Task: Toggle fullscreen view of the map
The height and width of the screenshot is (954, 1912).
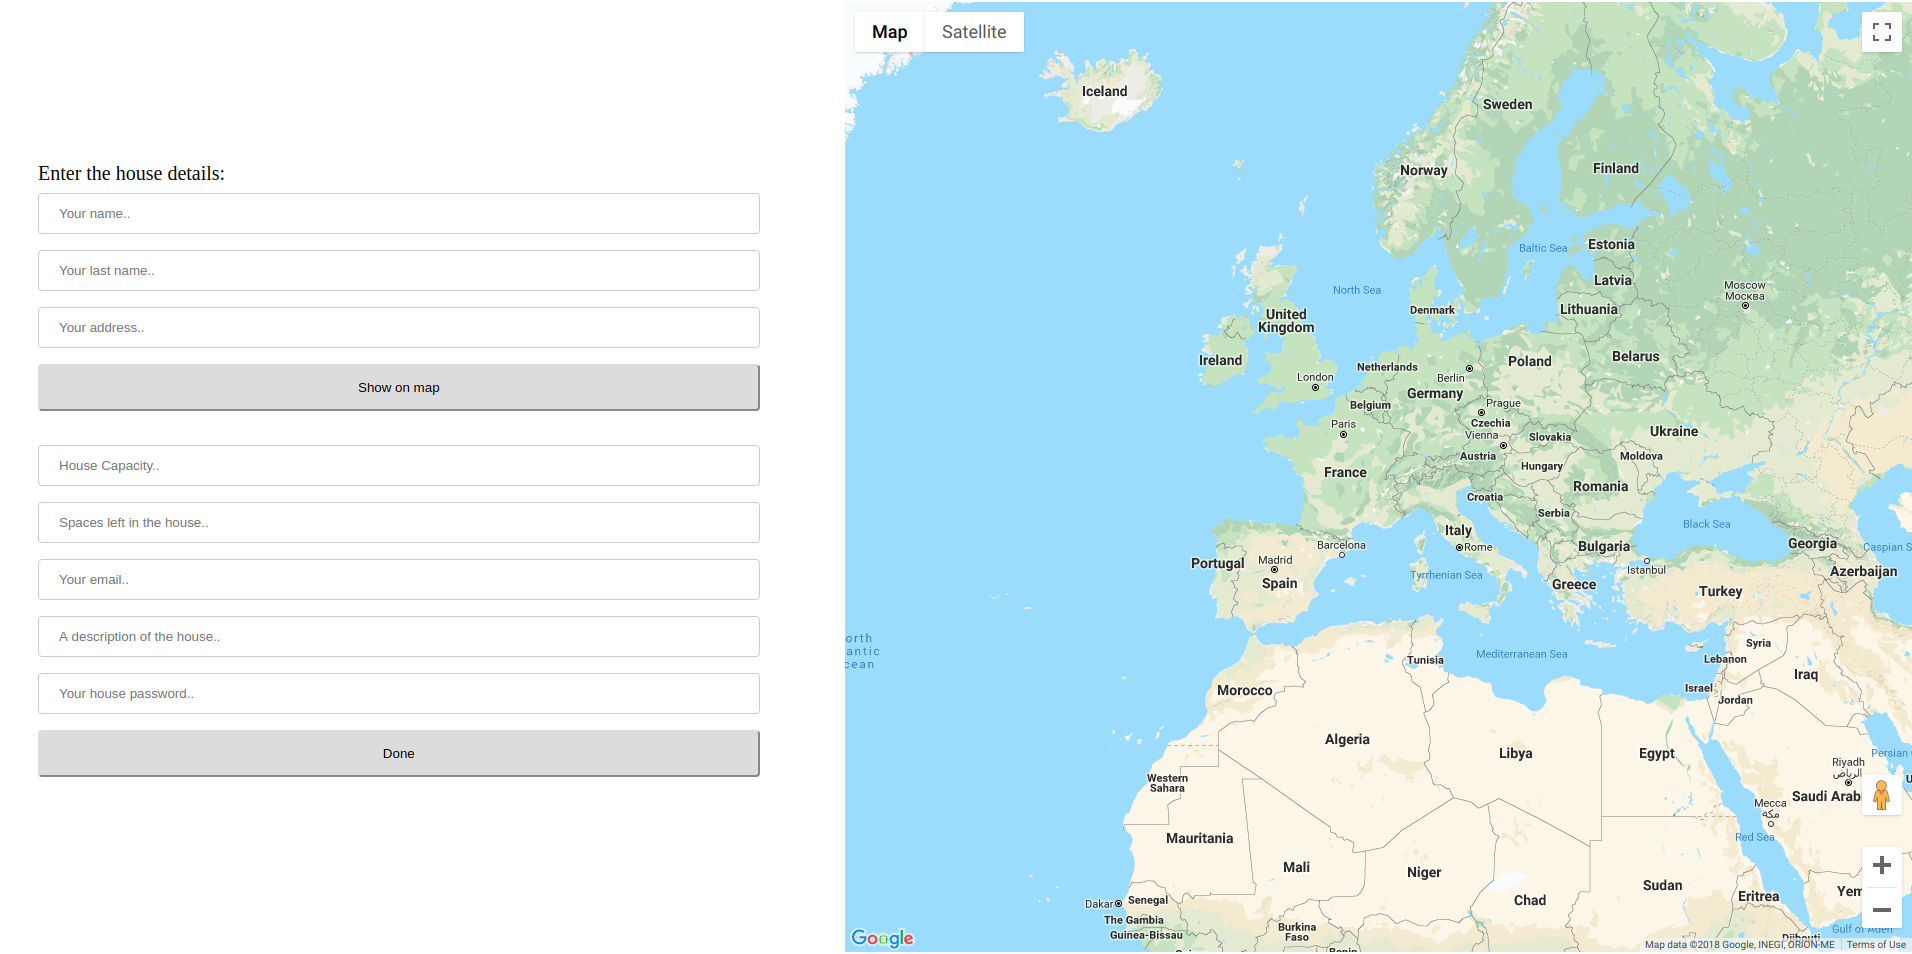Action: point(1881,32)
